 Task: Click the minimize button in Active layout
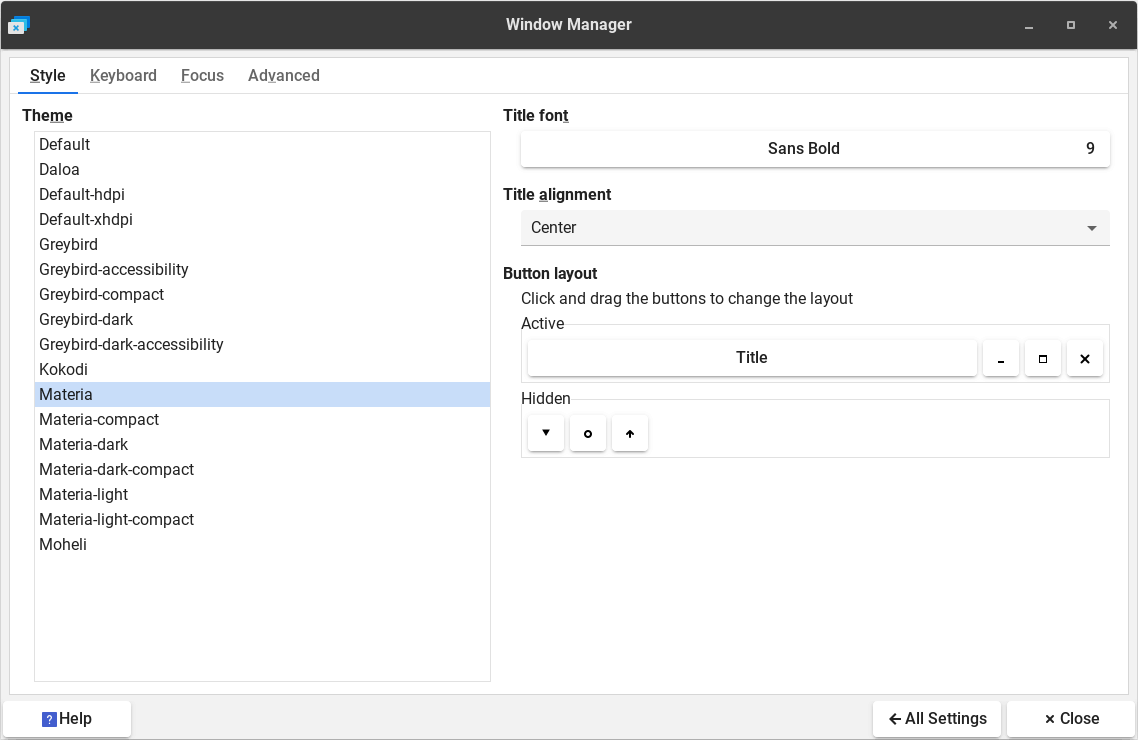(x=1000, y=358)
